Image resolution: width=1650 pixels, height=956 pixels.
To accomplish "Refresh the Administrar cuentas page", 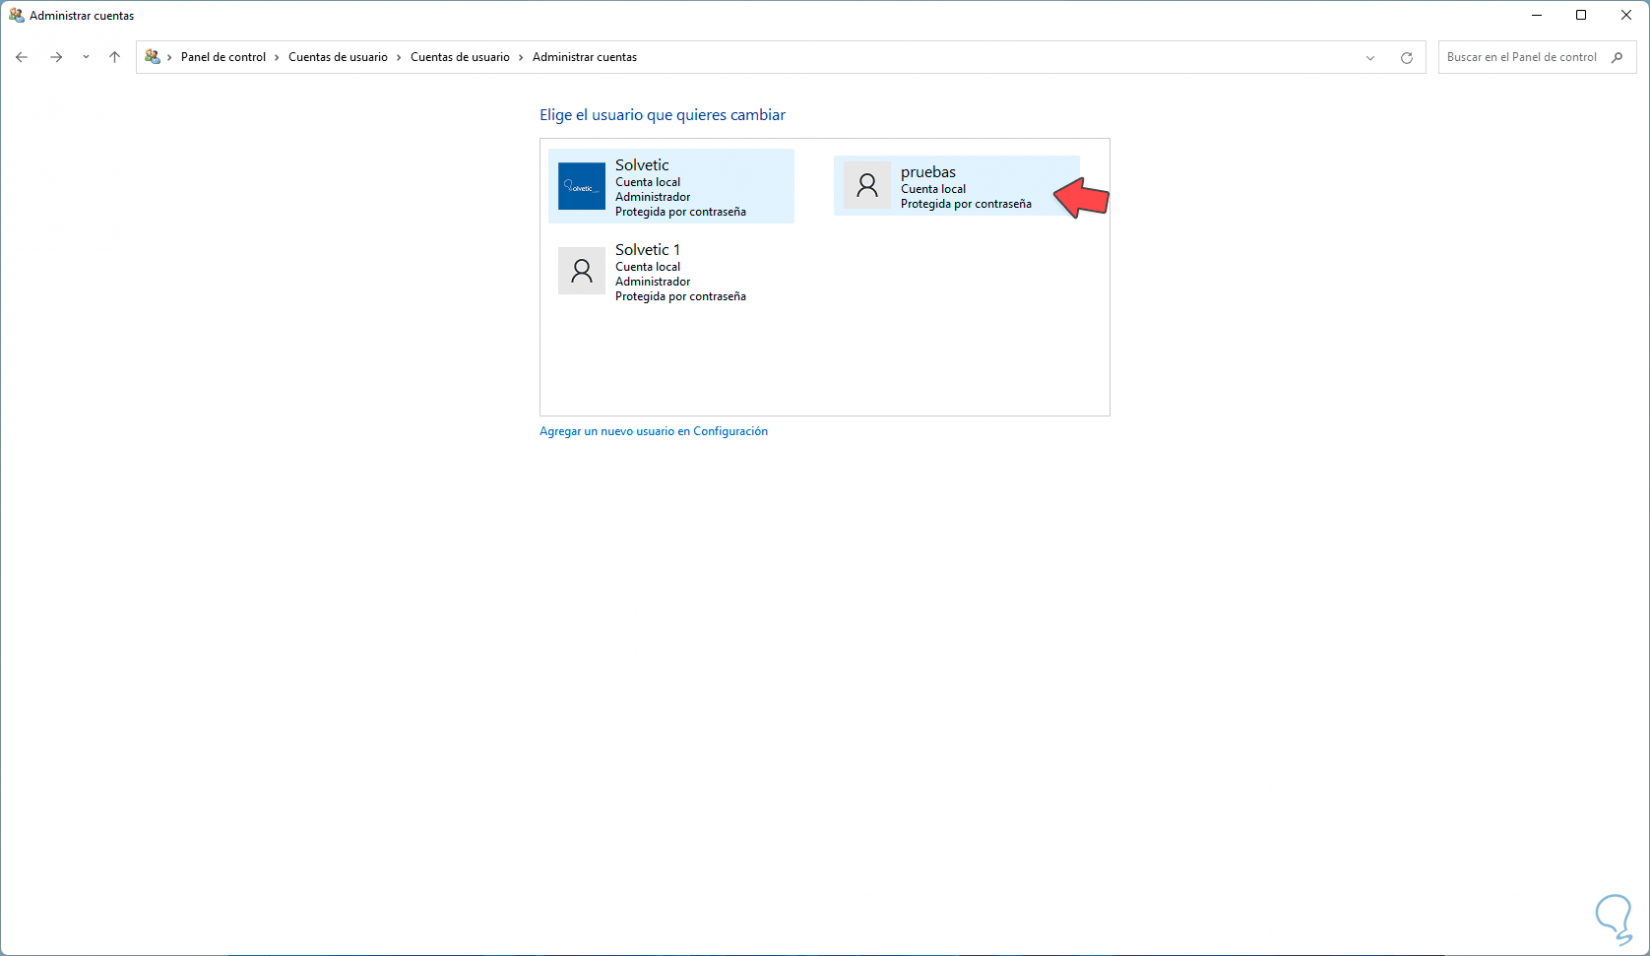I will 1406,58.
